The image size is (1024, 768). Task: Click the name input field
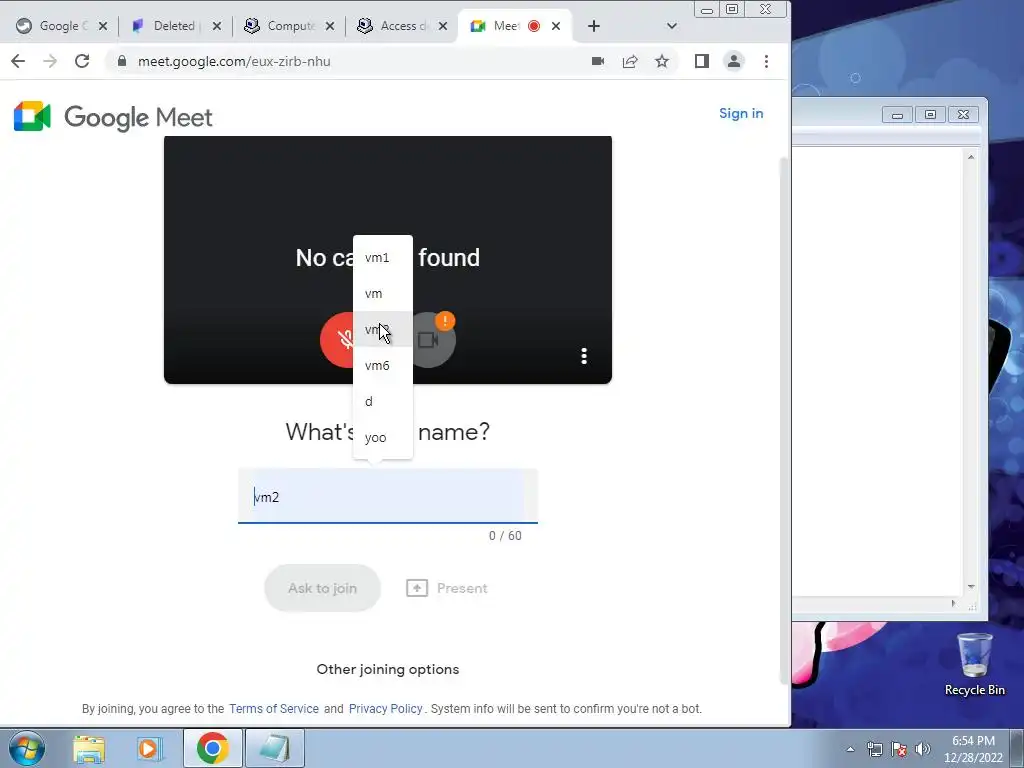(387, 496)
